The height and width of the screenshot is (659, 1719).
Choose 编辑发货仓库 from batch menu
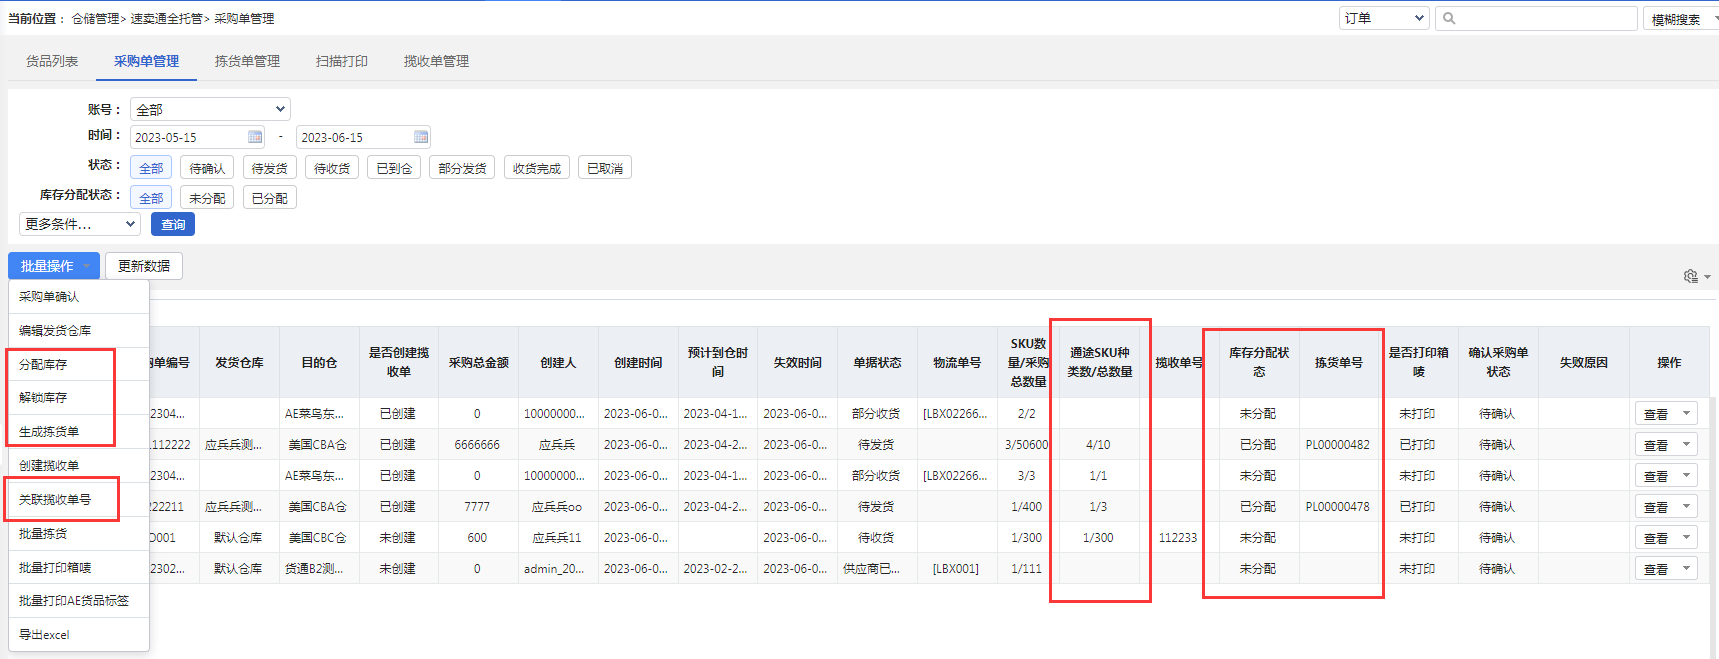tap(79, 330)
